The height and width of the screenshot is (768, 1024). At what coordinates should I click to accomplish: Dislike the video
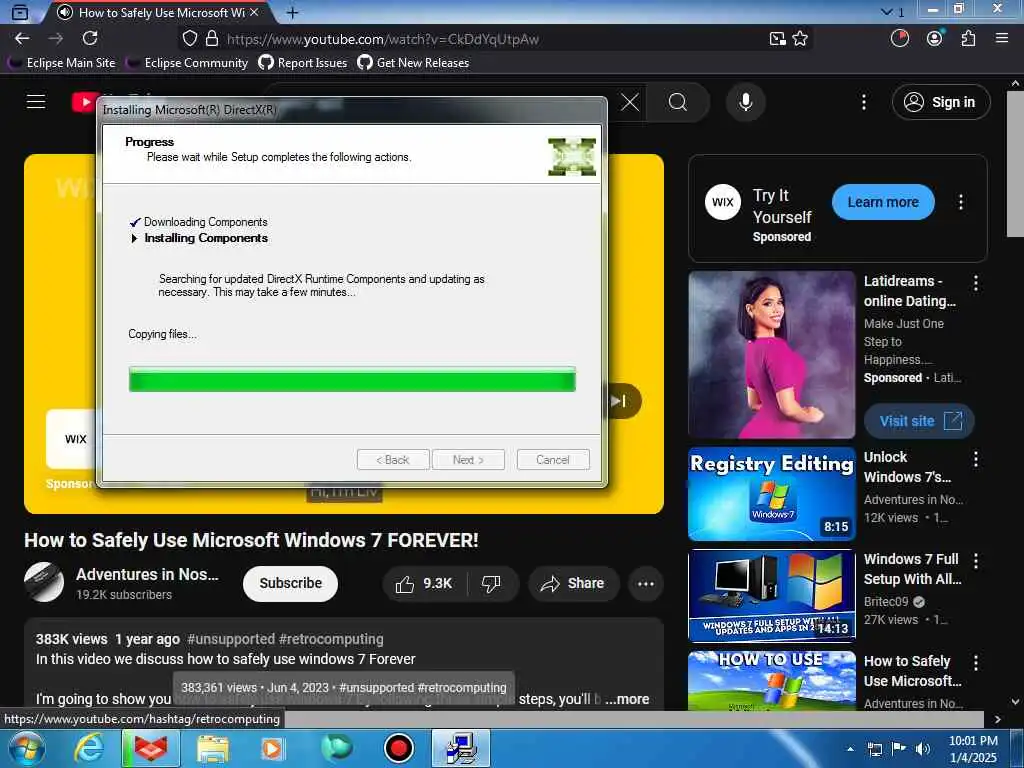tap(492, 583)
